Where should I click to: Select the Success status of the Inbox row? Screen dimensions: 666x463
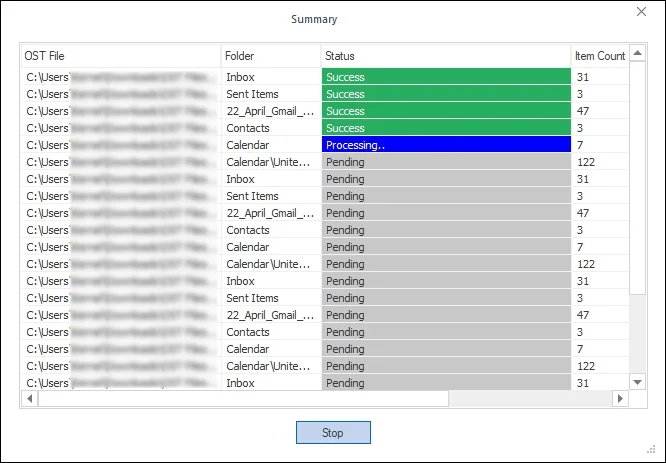446,76
